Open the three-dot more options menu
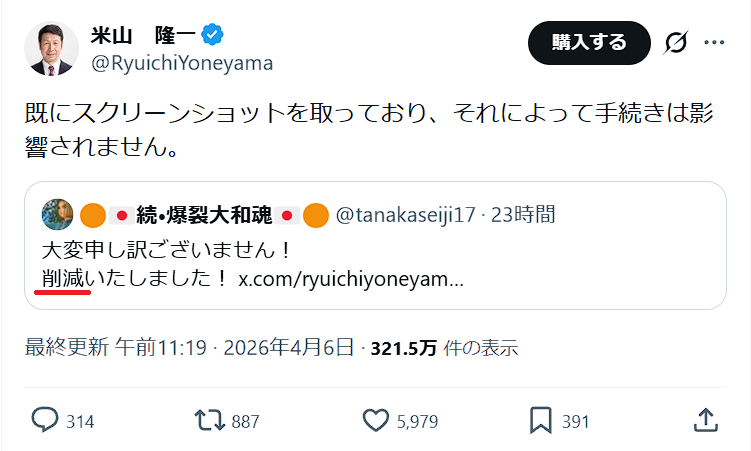 [x=714, y=43]
